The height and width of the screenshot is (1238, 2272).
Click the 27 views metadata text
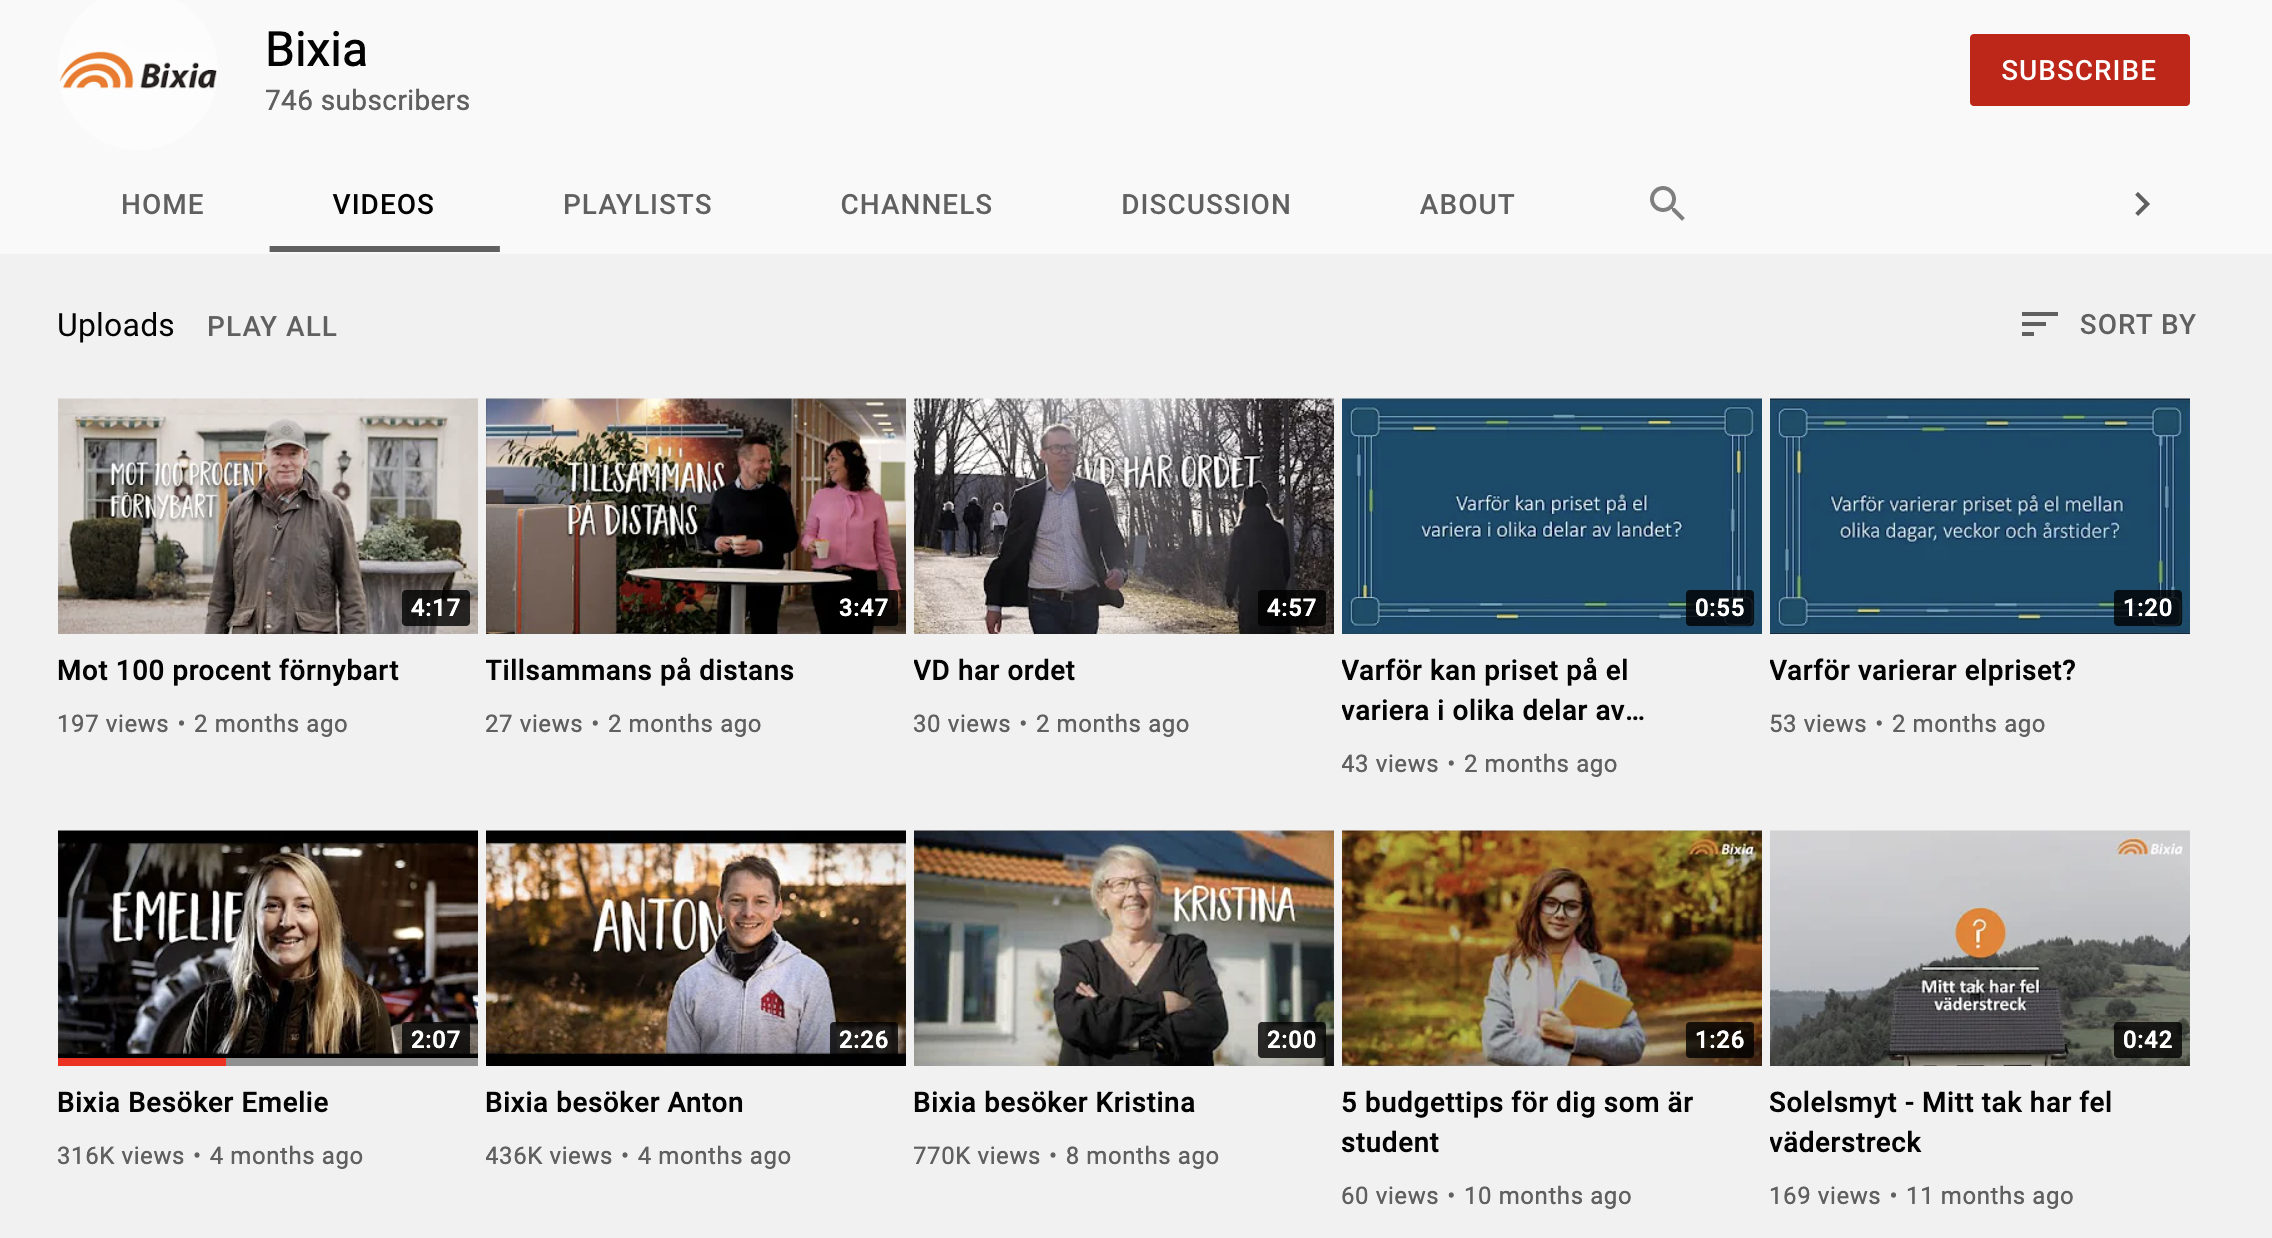(x=534, y=724)
